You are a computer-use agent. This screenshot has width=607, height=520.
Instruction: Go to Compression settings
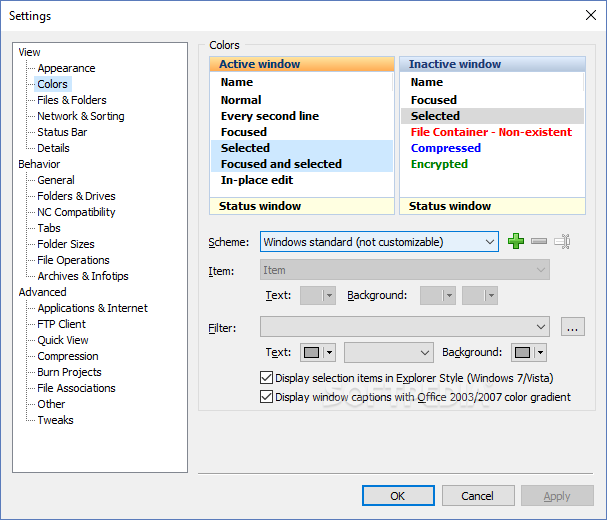point(68,356)
